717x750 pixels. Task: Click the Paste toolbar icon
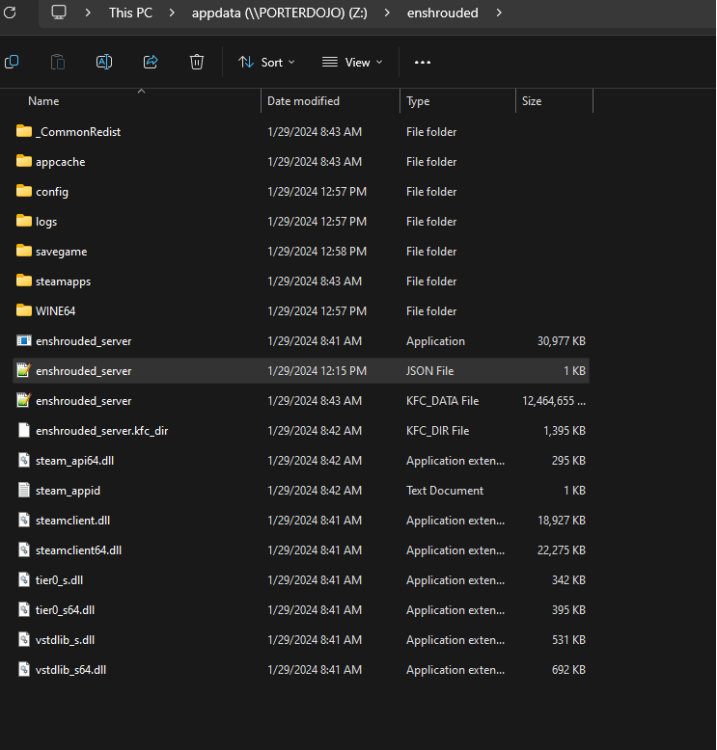coord(58,62)
